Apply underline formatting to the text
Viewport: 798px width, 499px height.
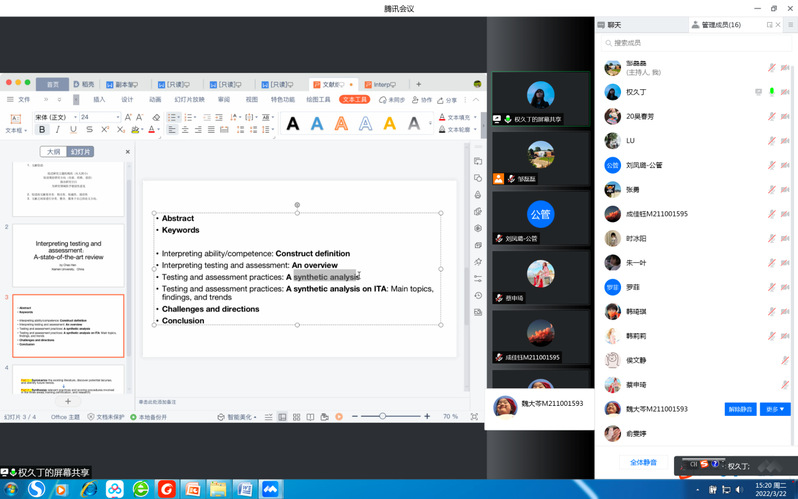click(x=72, y=130)
